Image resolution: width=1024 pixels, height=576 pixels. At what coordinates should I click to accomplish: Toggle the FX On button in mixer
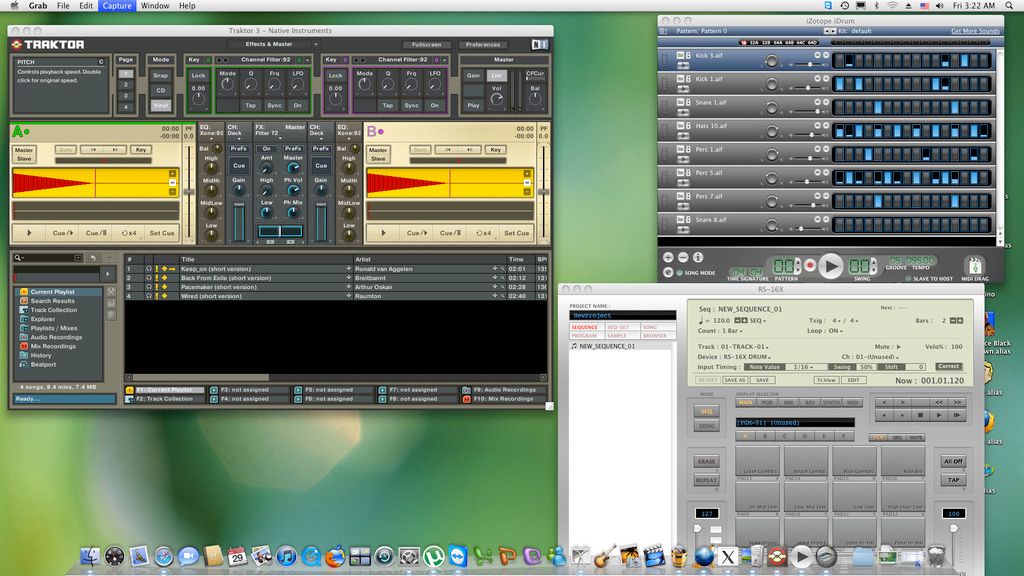(x=266, y=148)
